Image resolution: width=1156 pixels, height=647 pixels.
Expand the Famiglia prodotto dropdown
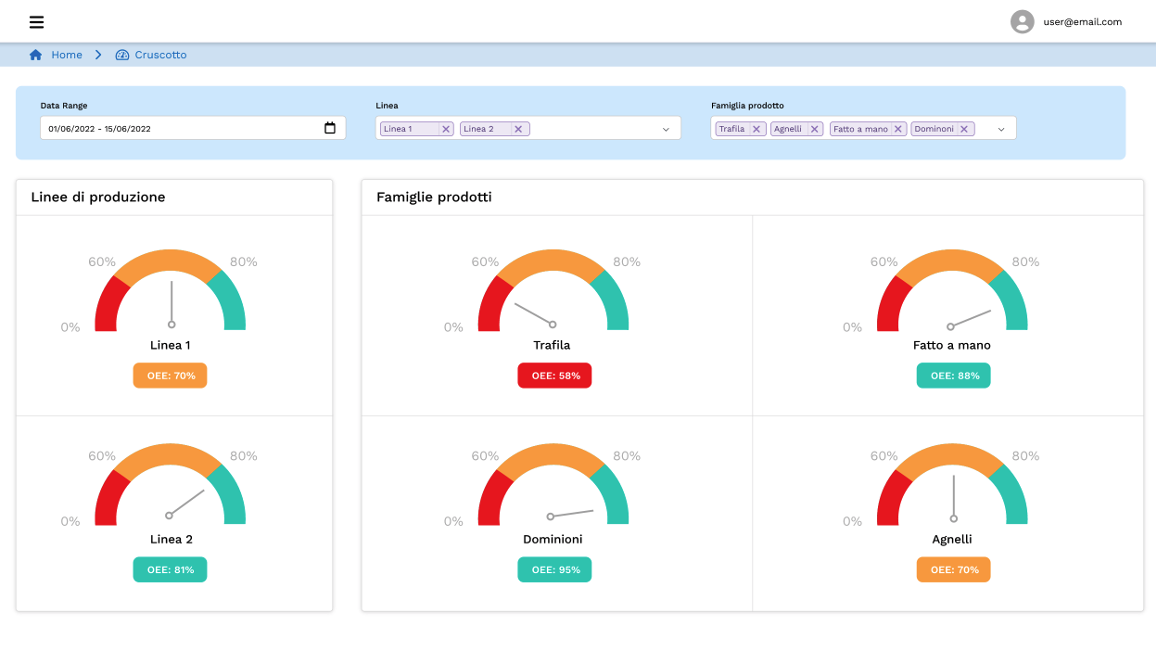point(1001,129)
